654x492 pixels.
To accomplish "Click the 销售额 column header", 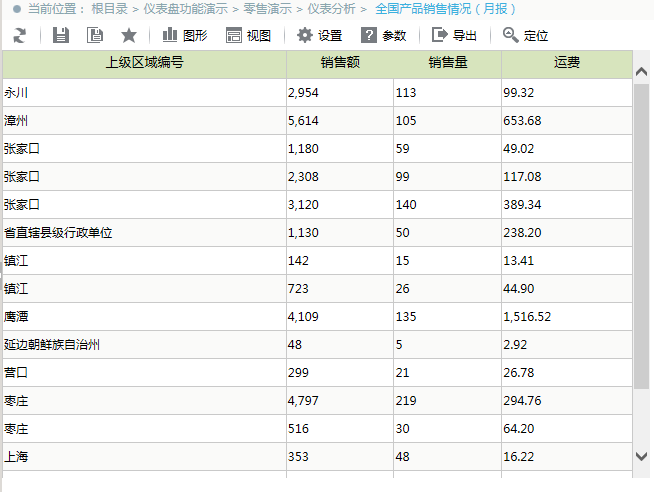I will [340, 63].
